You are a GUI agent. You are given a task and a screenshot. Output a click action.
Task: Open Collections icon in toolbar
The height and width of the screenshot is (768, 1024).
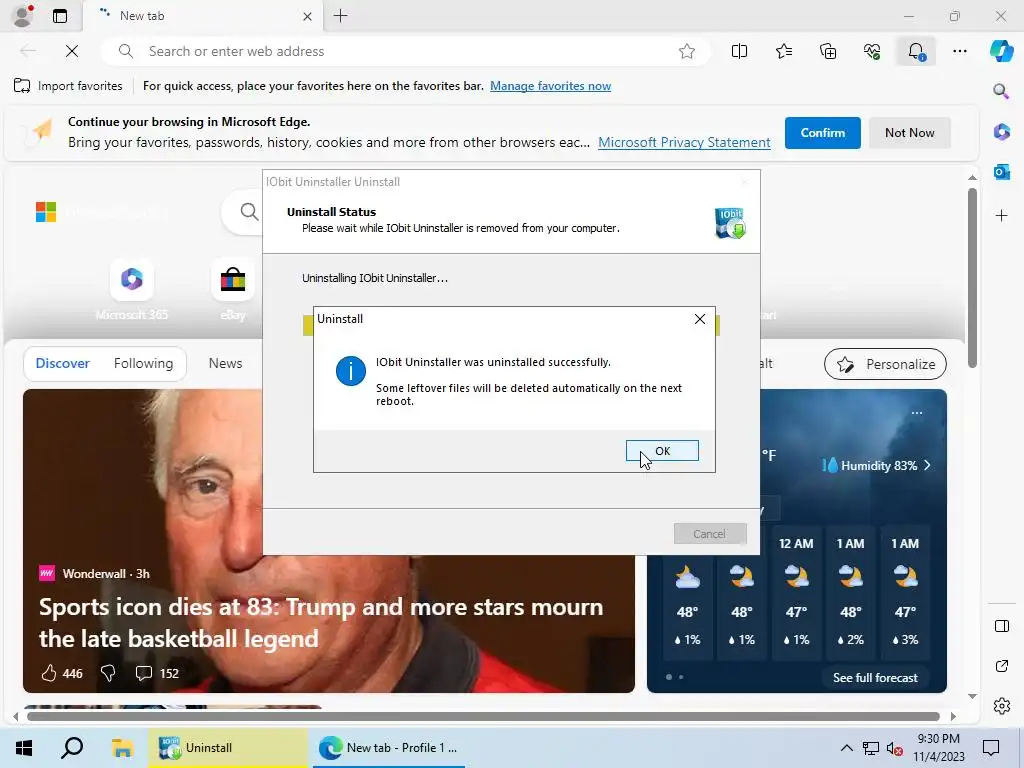click(x=827, y=51)
